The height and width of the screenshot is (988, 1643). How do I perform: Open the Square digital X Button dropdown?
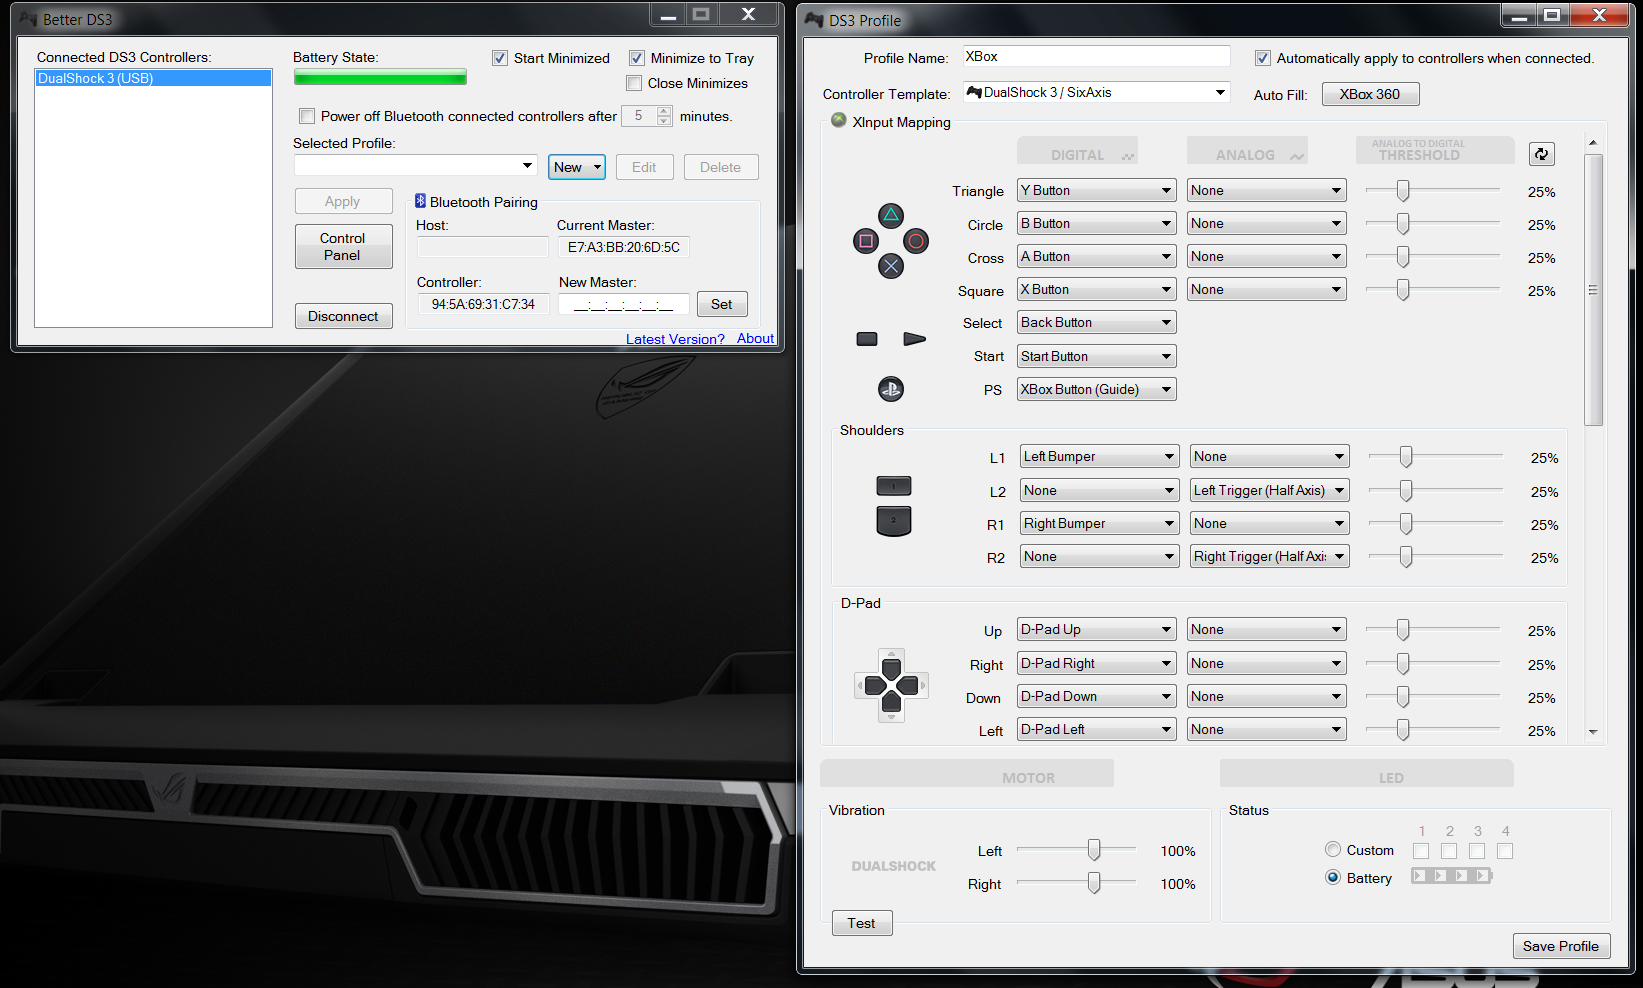pyautogui.click(x=1096, y=289)
